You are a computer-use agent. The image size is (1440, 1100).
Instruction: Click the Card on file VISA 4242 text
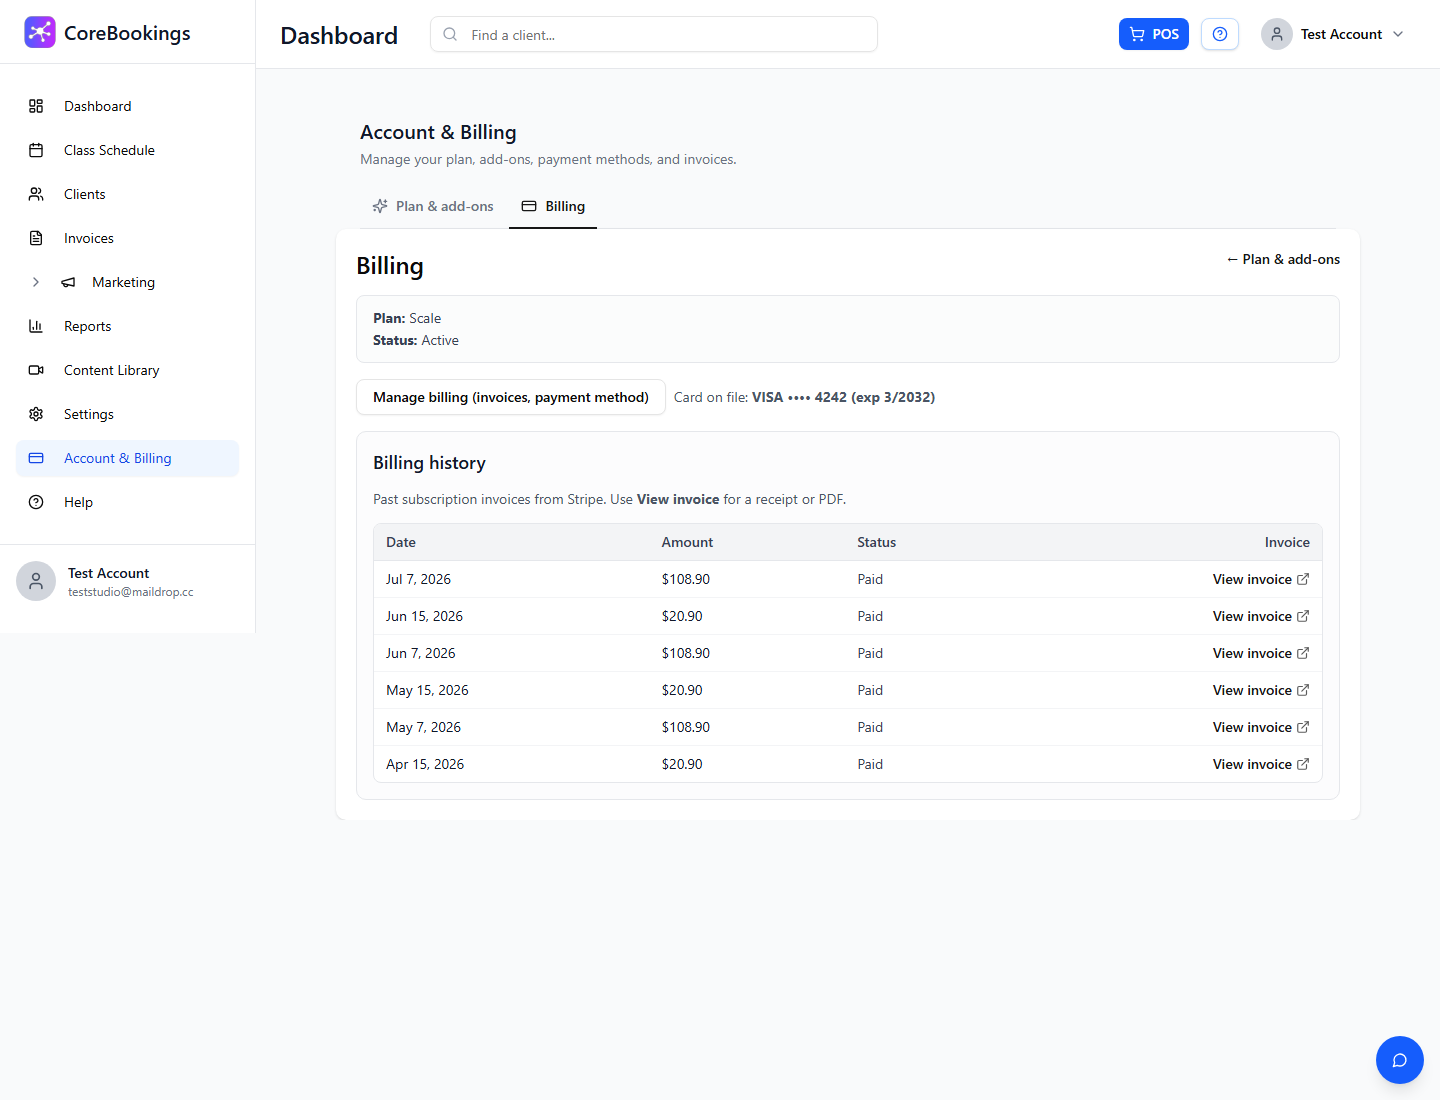(x=804, y=397)
